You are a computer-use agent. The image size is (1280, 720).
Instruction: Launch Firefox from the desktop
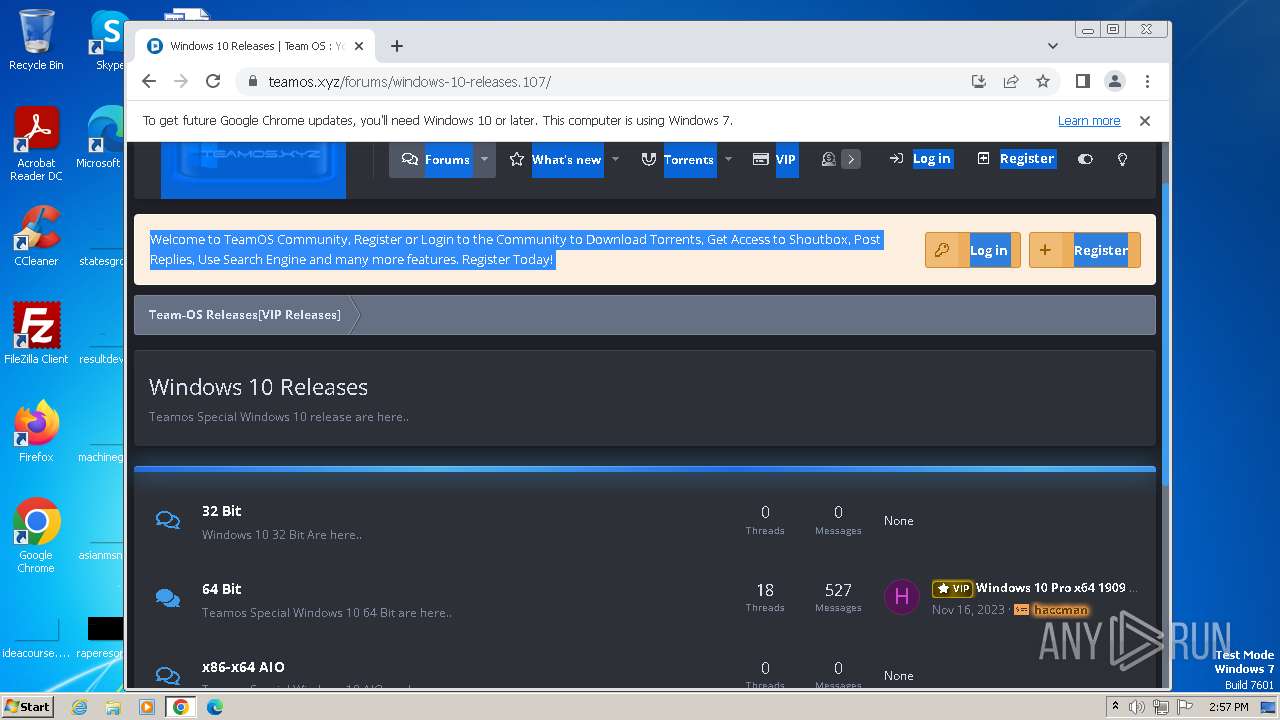36,432
